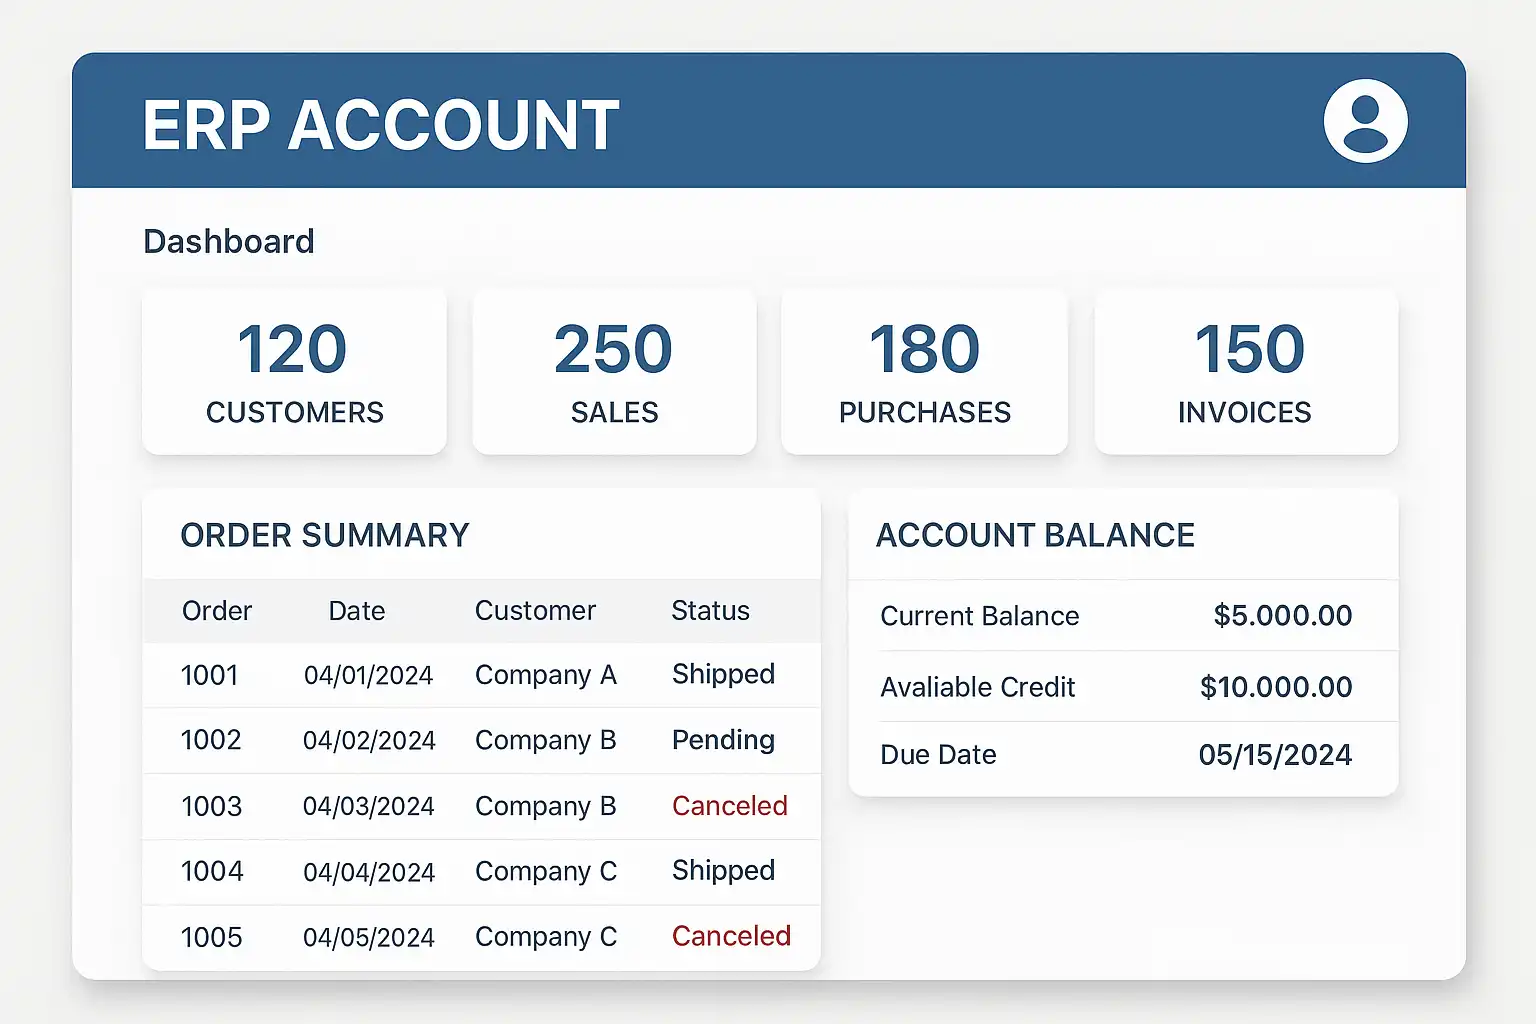Screen dimensions: 1536x1024
Task: Click the Canceled status of order 1003
Action: click(x=729, y=806)
